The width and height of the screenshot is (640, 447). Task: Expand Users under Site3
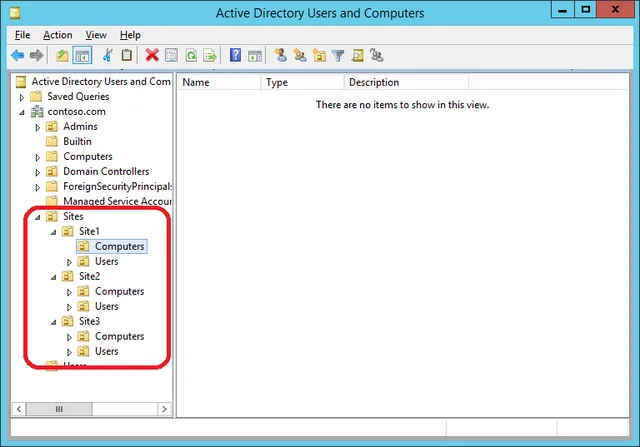[x=69, y=352]
